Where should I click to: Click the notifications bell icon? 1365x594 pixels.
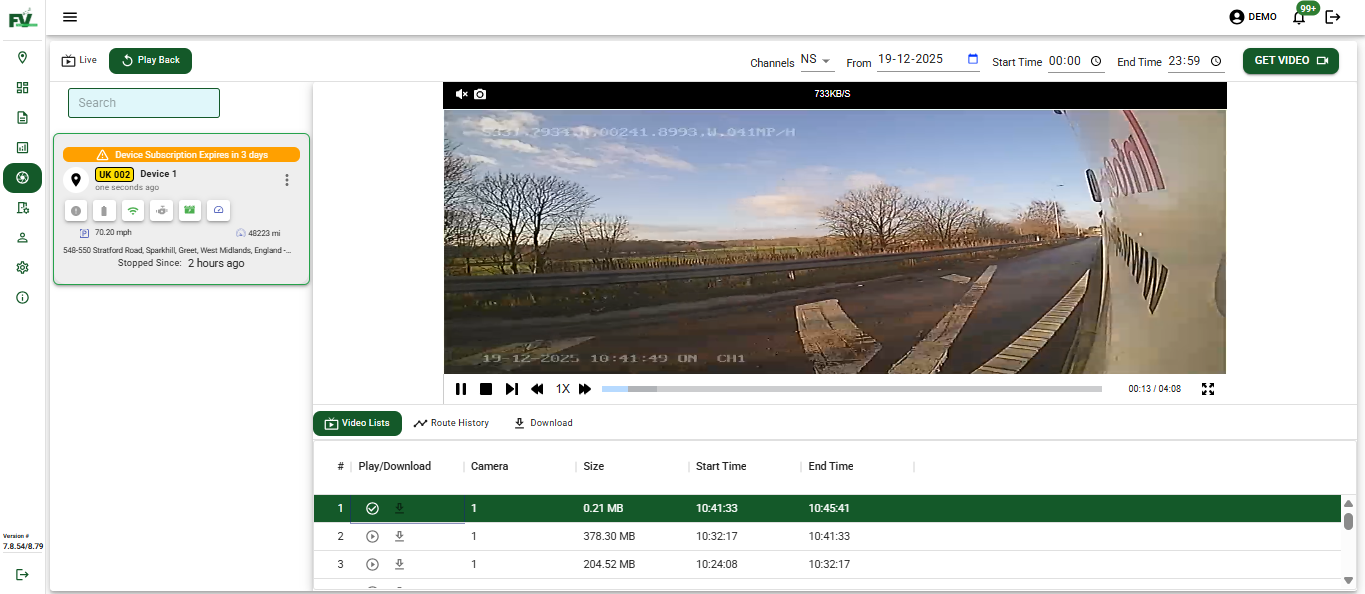coord(1299,17)
